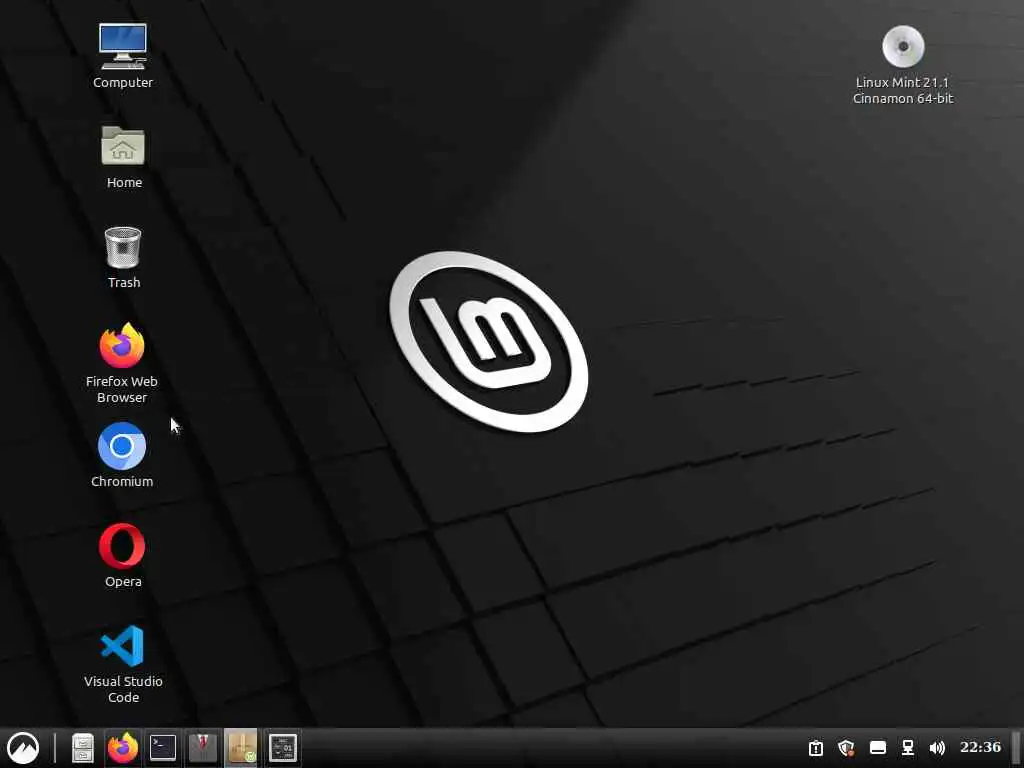
Task: Open the network connection tray icon
Action: [908, 748]
